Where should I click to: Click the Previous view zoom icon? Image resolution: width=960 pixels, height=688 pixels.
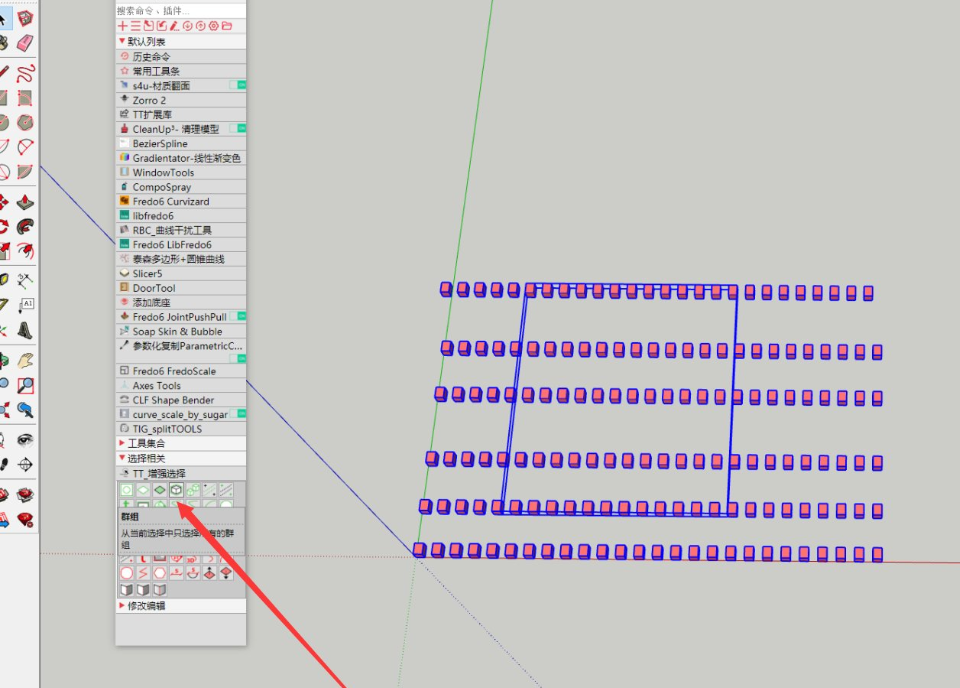[x=25, y=409]
